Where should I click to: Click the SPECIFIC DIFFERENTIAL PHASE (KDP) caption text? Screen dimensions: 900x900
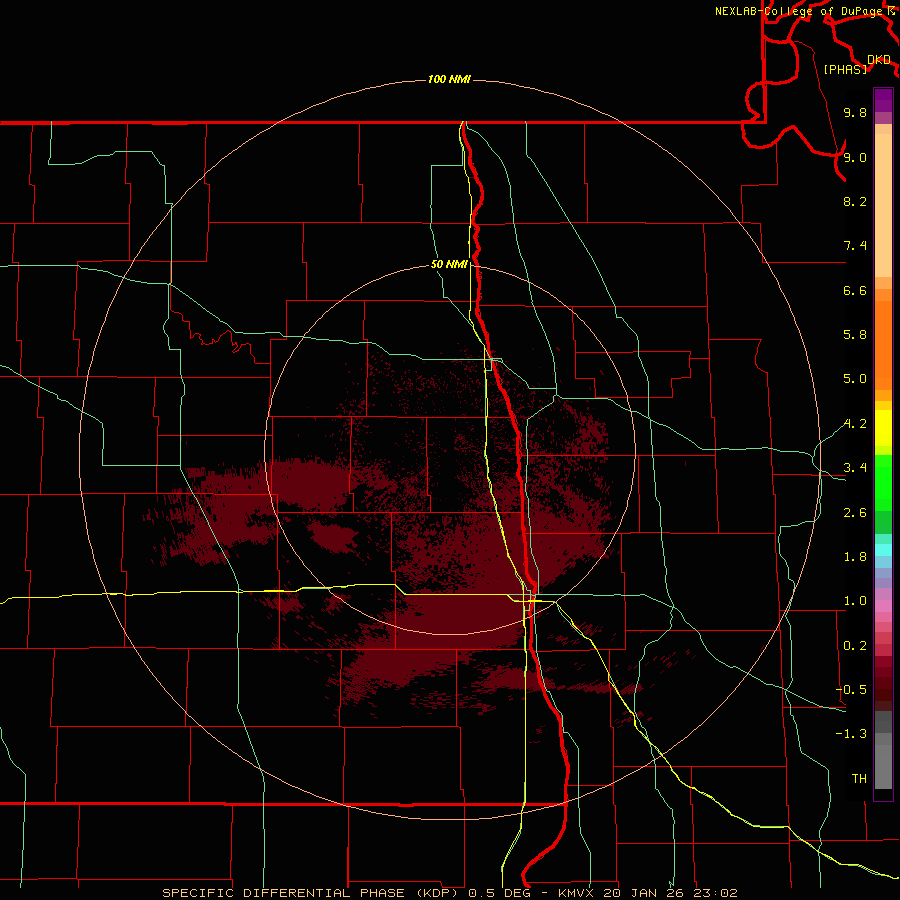[x=312, y=893]
